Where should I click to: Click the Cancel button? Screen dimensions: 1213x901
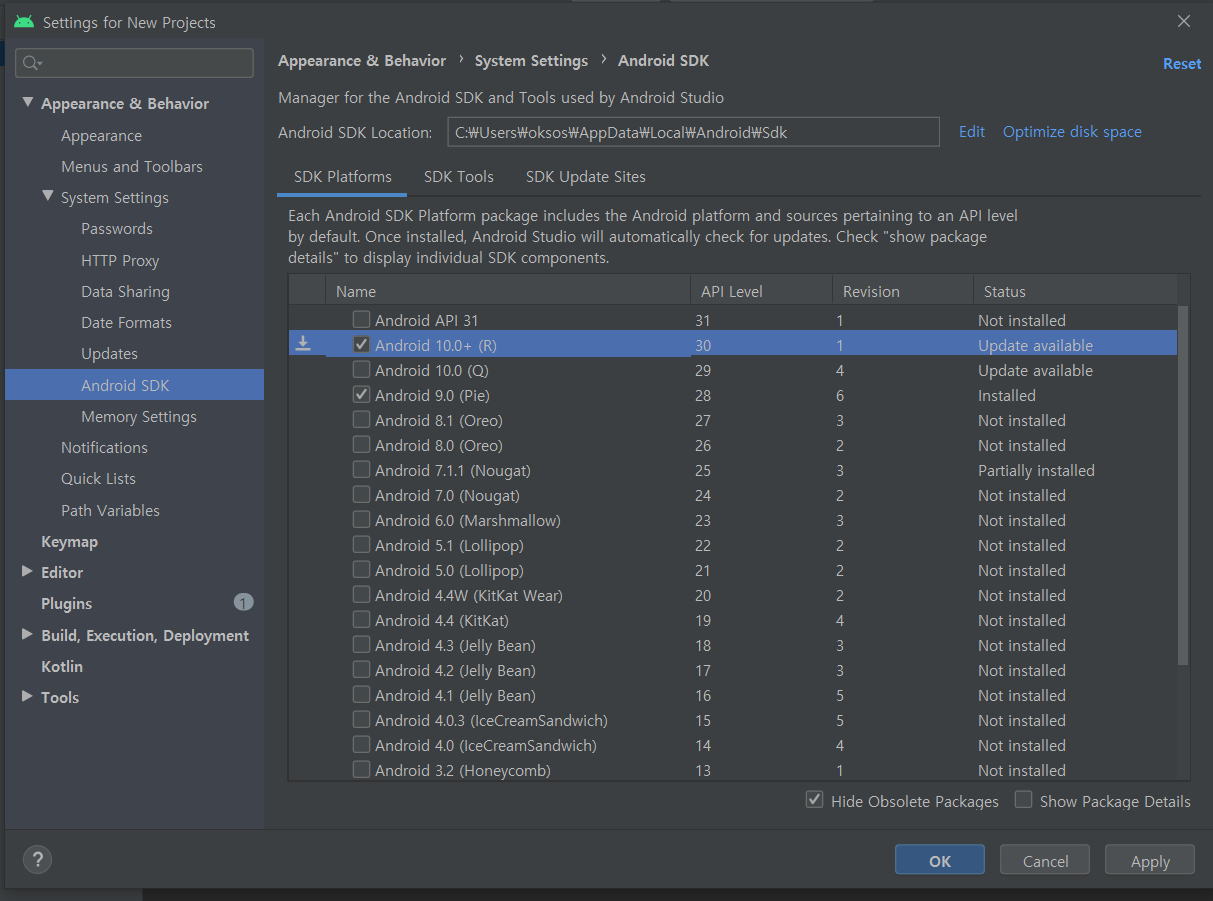1046,861
